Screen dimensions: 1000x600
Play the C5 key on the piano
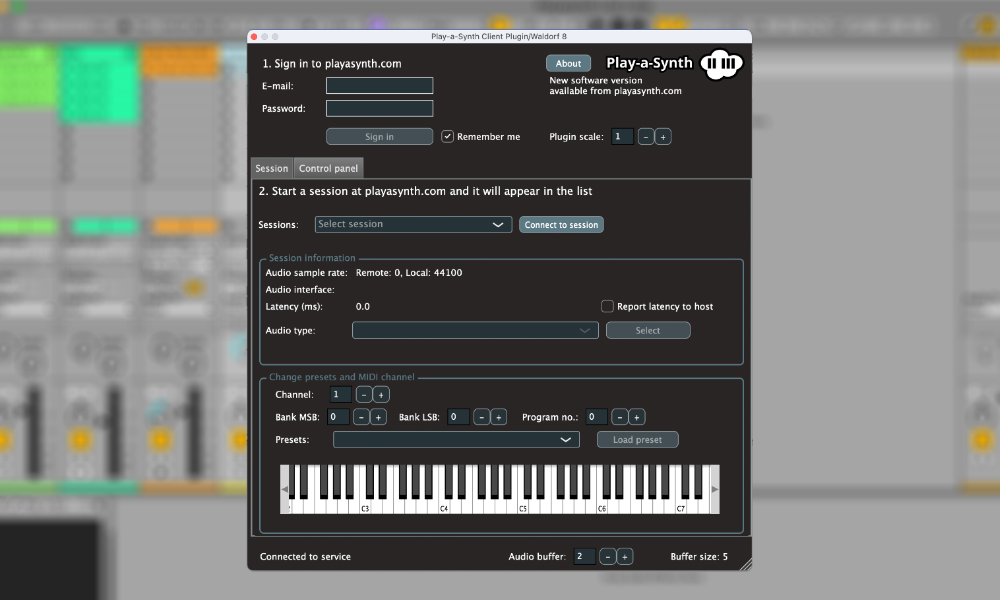(524, 507)
